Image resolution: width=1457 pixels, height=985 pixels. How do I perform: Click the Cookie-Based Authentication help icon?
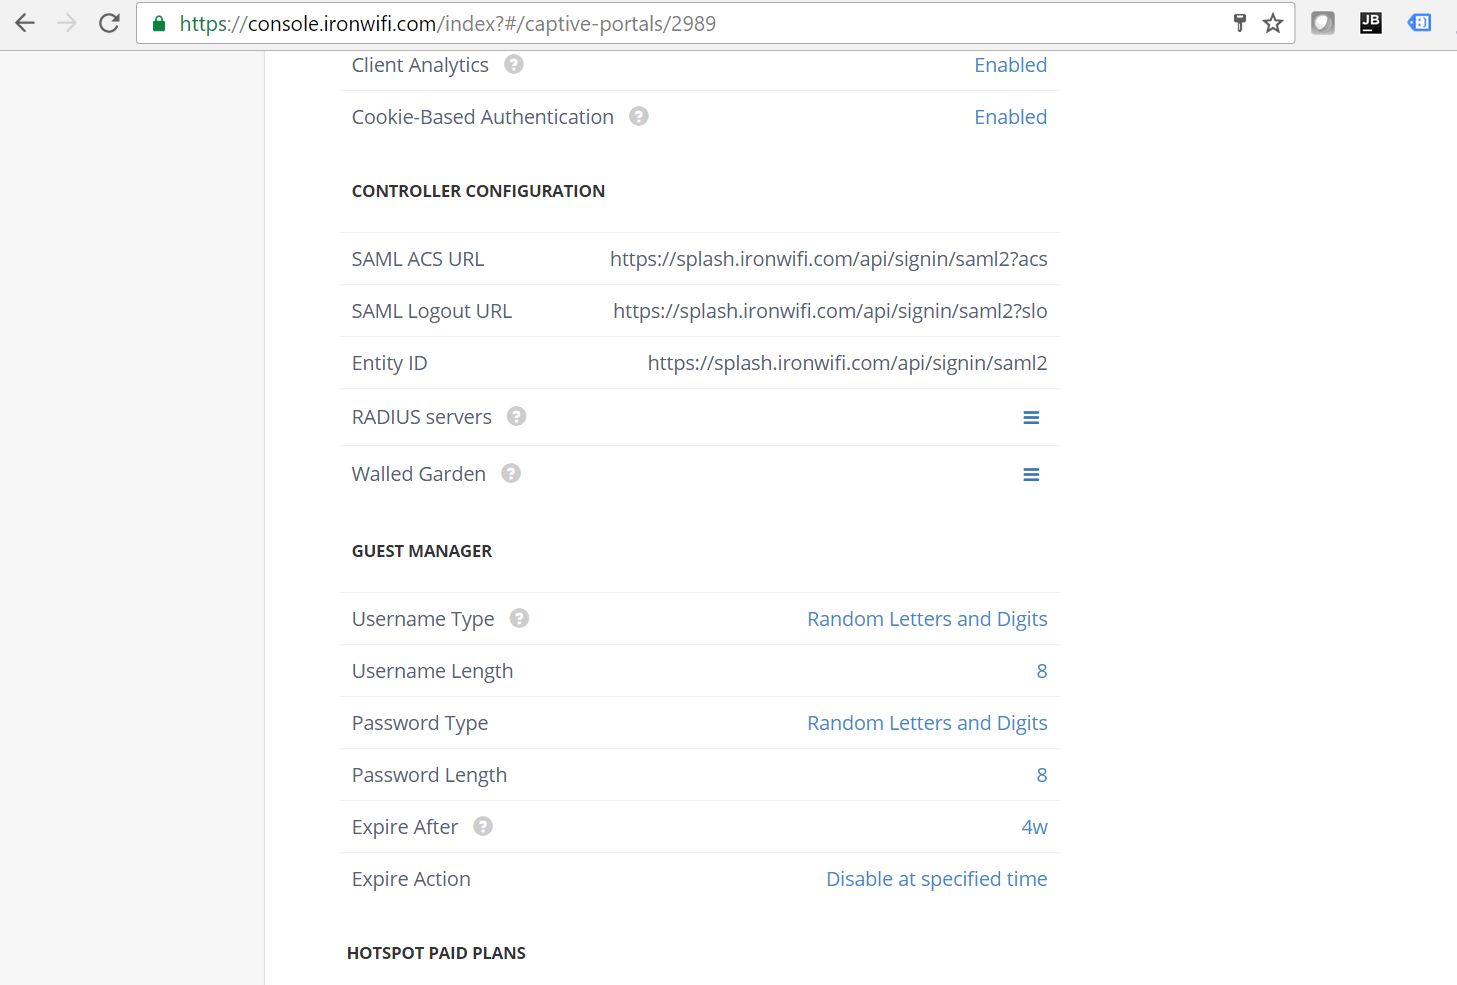(x=638, y=116)
